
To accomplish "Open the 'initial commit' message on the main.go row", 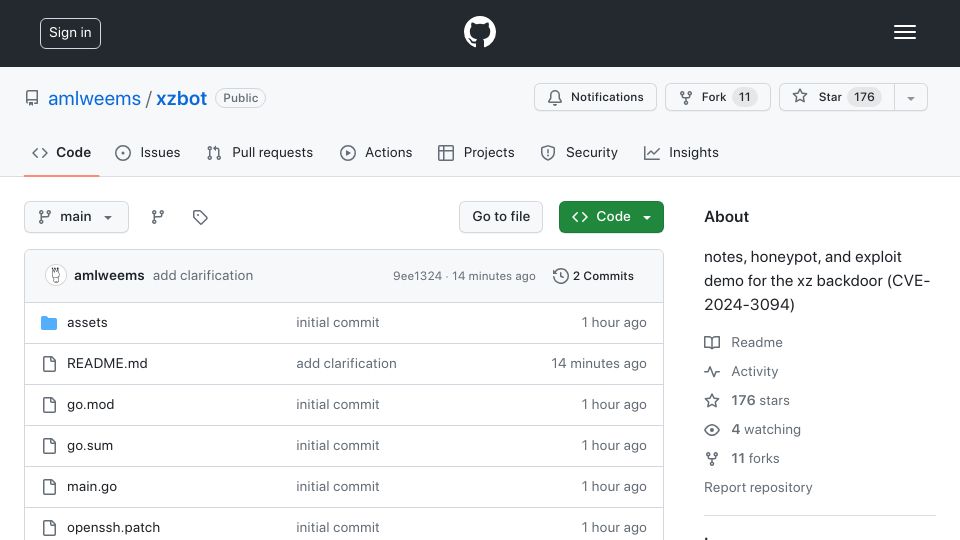I will pos(338,487).
